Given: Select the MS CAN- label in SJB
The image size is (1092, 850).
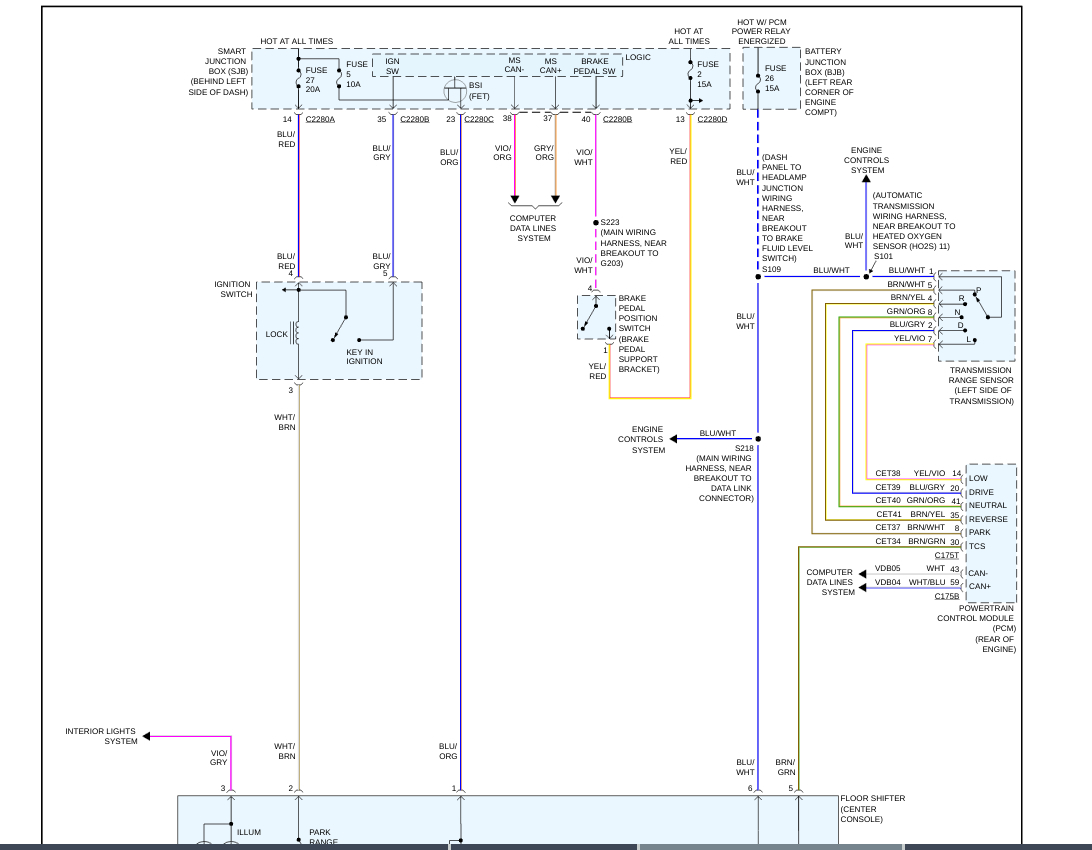Looking at the screenshot, I should (514, 65).
